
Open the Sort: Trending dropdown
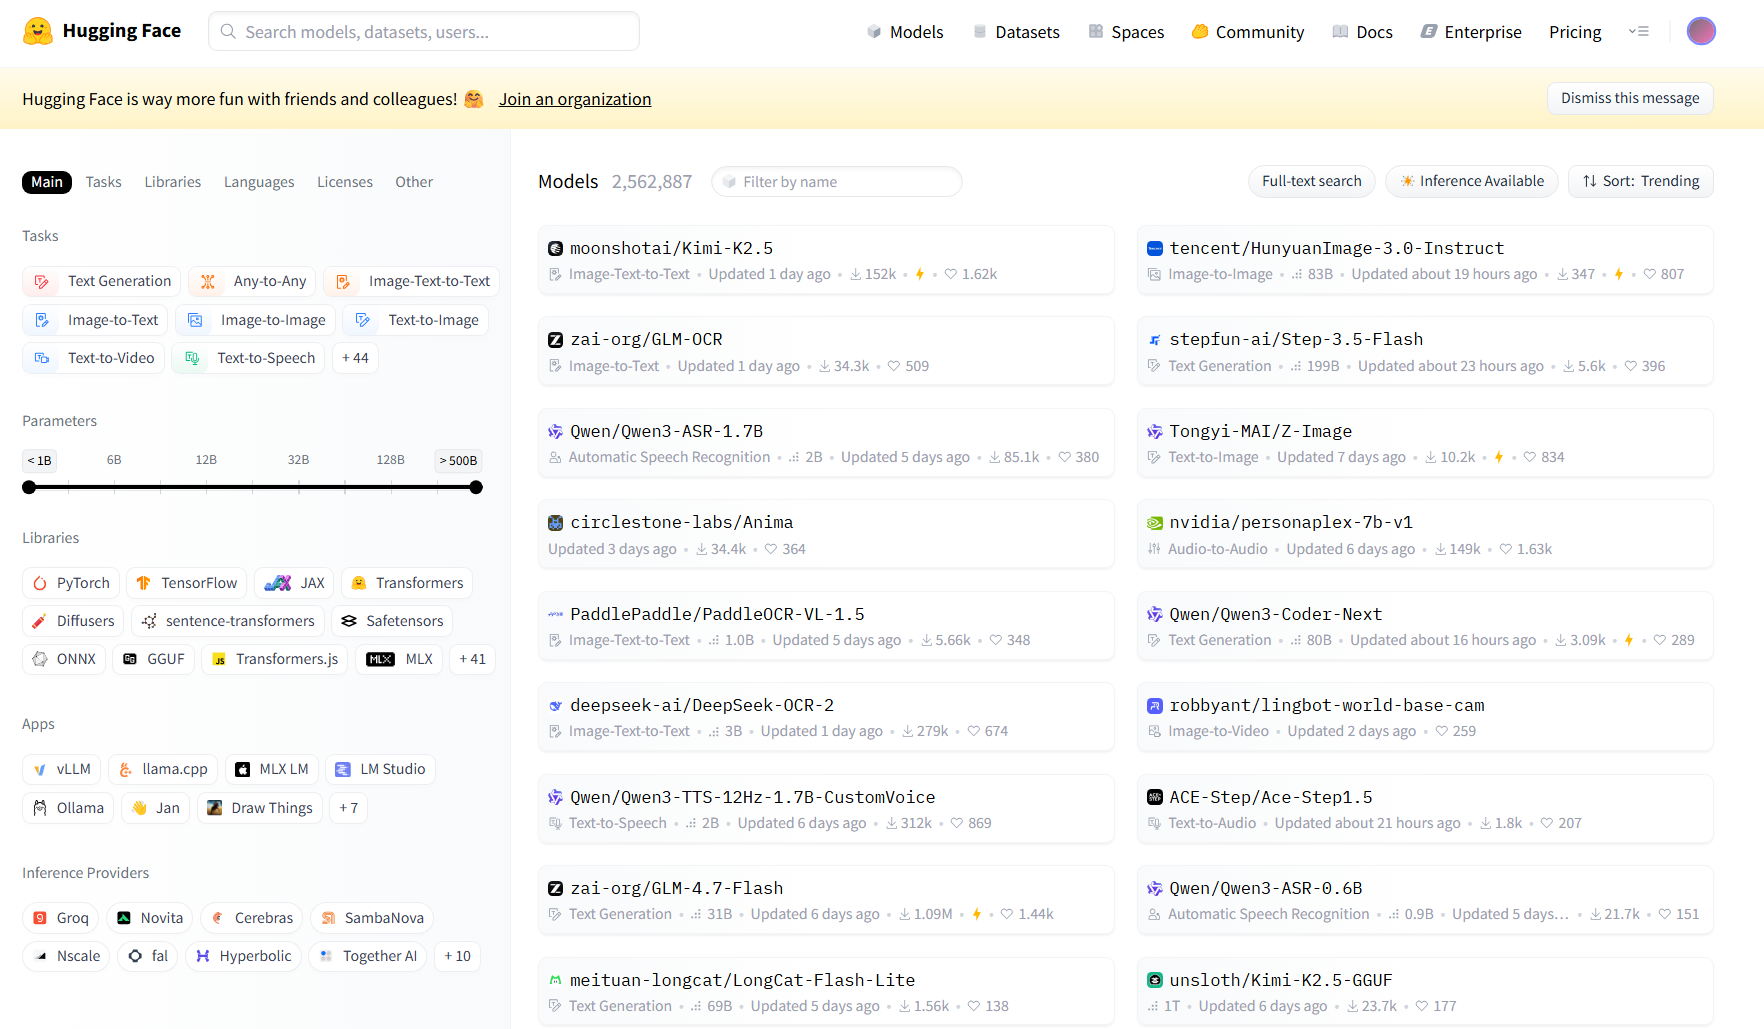[1640, 181]
